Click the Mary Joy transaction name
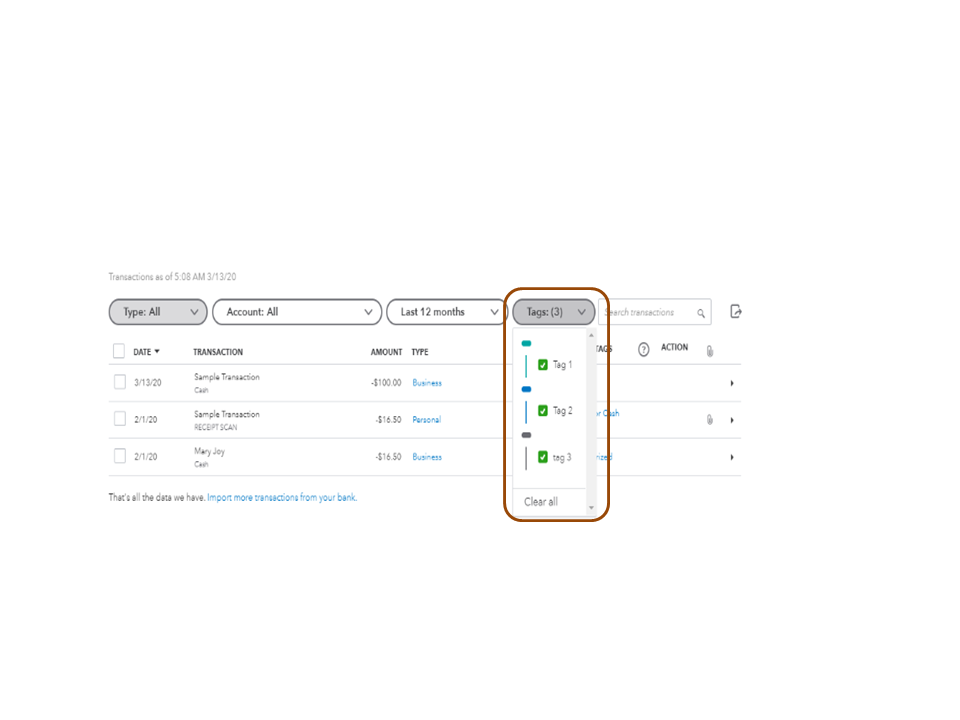 coord(209,451)
